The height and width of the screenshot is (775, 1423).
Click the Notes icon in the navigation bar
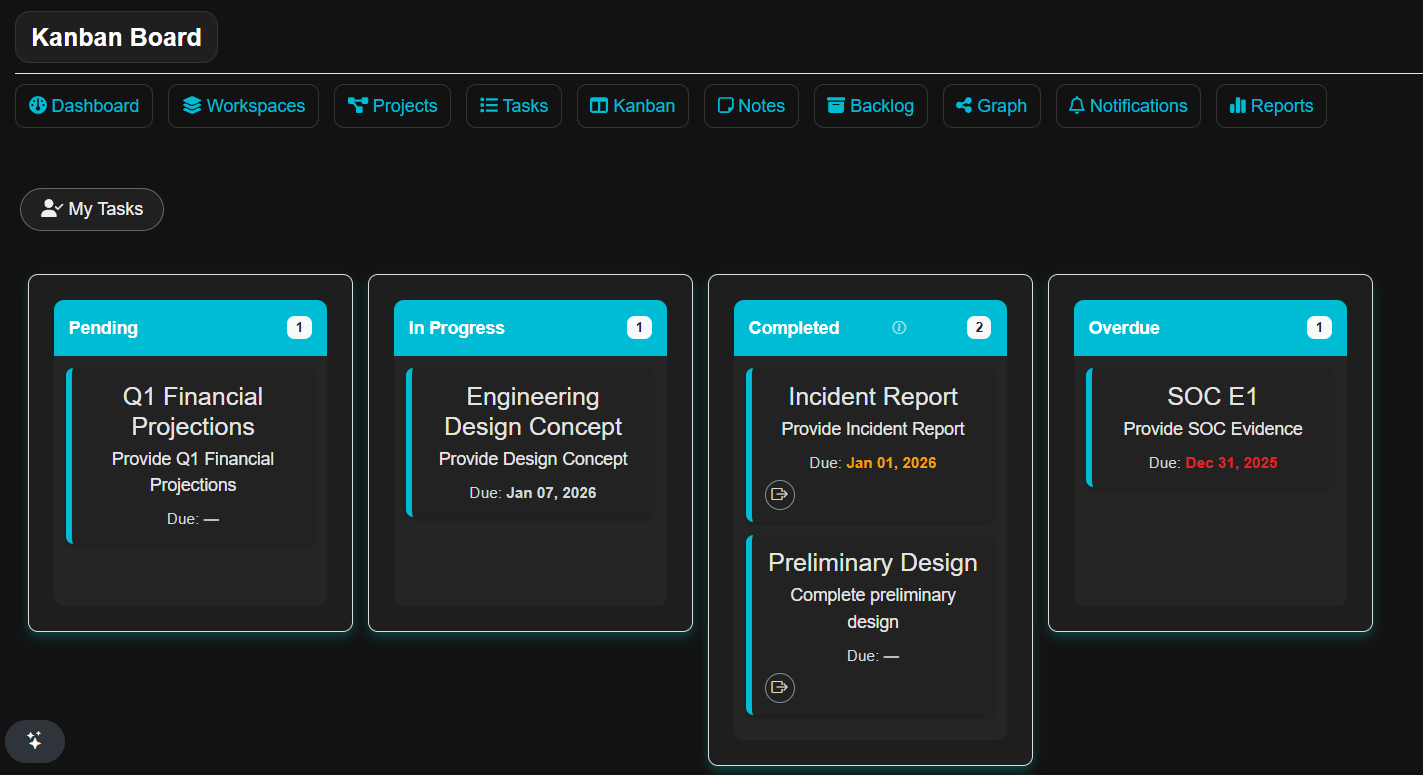coord(727,105)
